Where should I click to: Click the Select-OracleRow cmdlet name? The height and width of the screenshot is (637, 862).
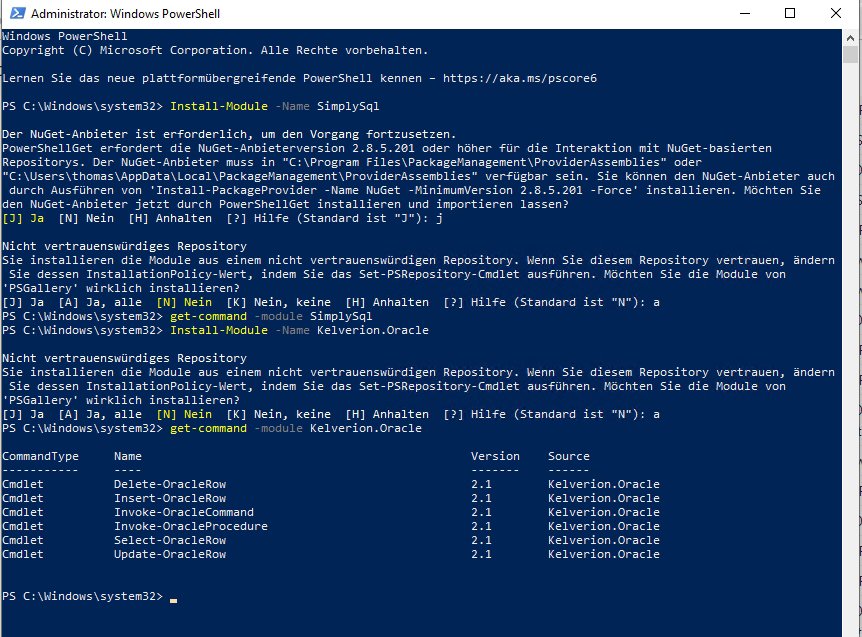170,540
